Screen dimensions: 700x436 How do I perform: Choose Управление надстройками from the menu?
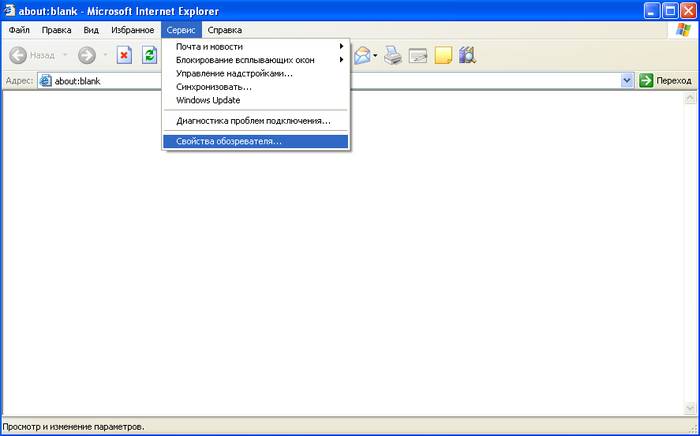click(234, 73)
